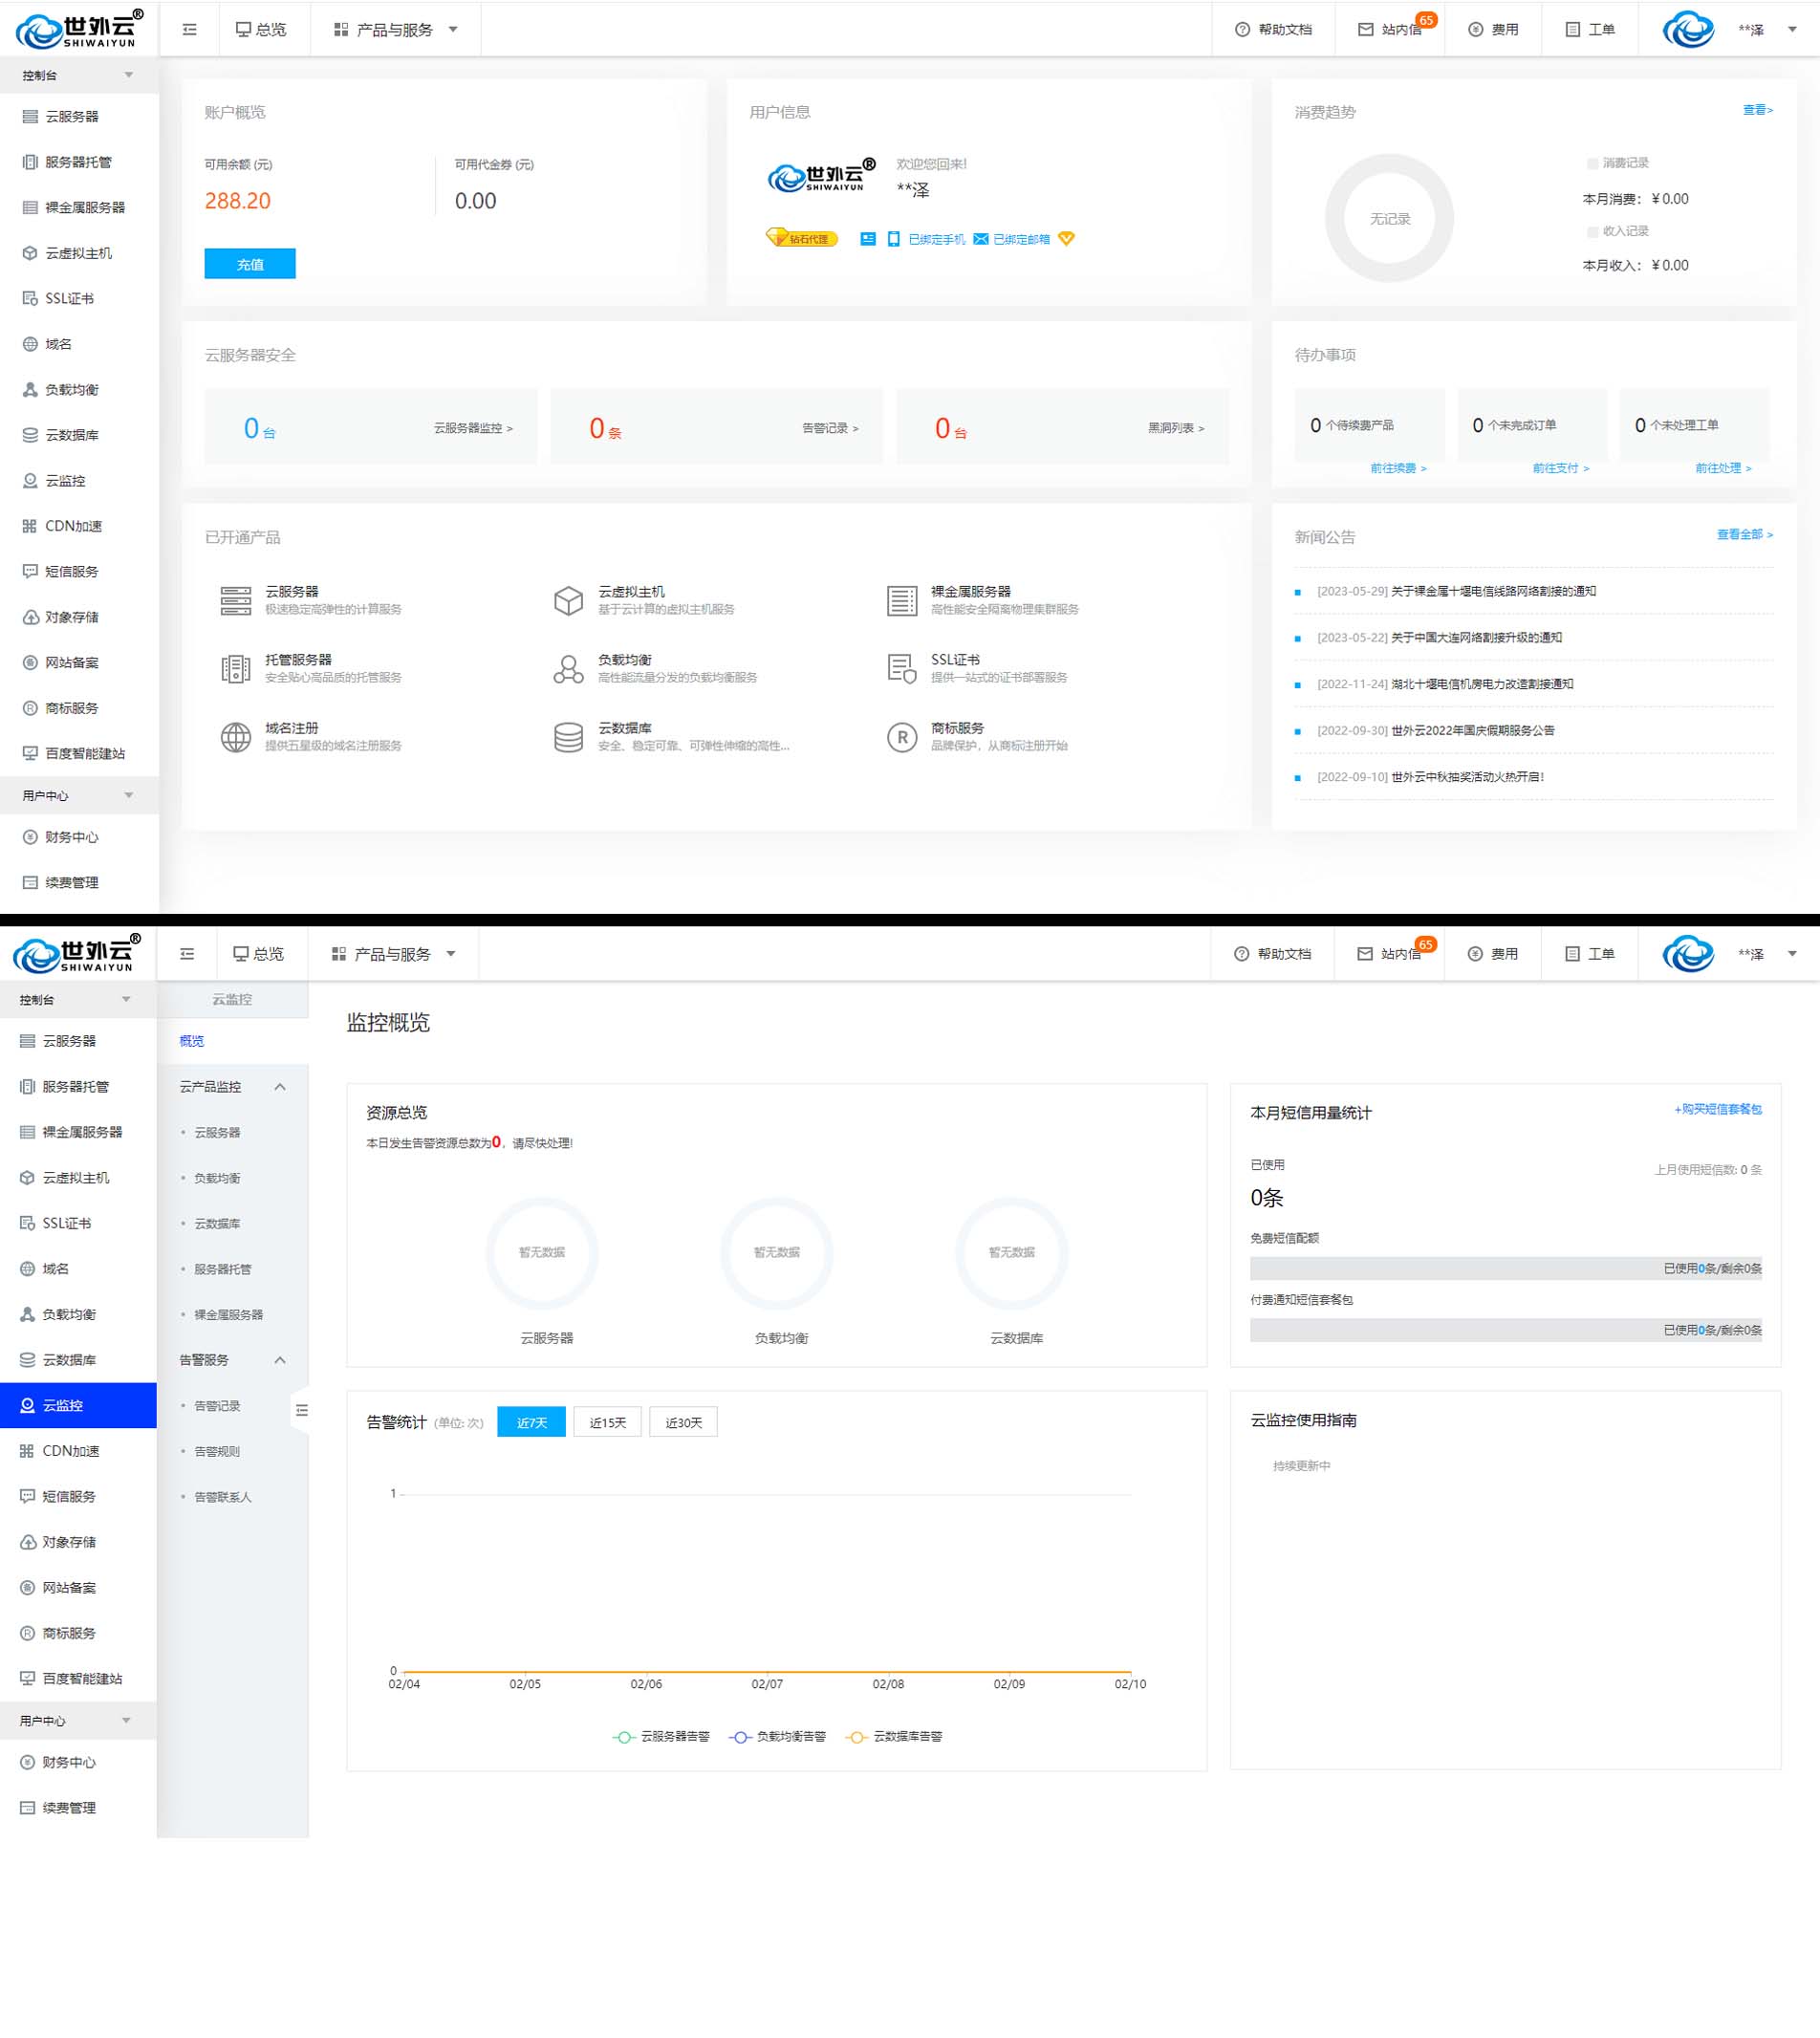Image resolution: width=1820 pixels, height=2038 pixels.
Task: Click the 免费短信配额 usage progress bar
Action: pos(1504,1268)
